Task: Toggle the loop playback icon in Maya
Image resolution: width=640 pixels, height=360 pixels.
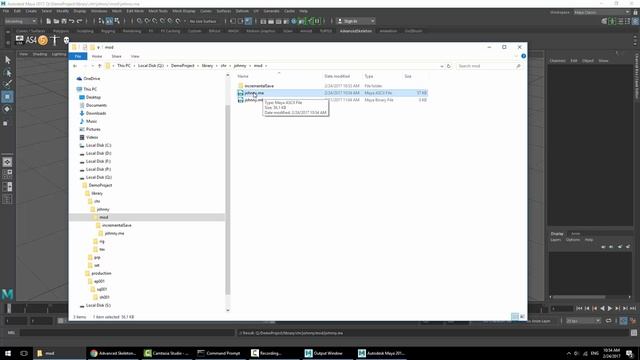Action: tap(609, 321)
